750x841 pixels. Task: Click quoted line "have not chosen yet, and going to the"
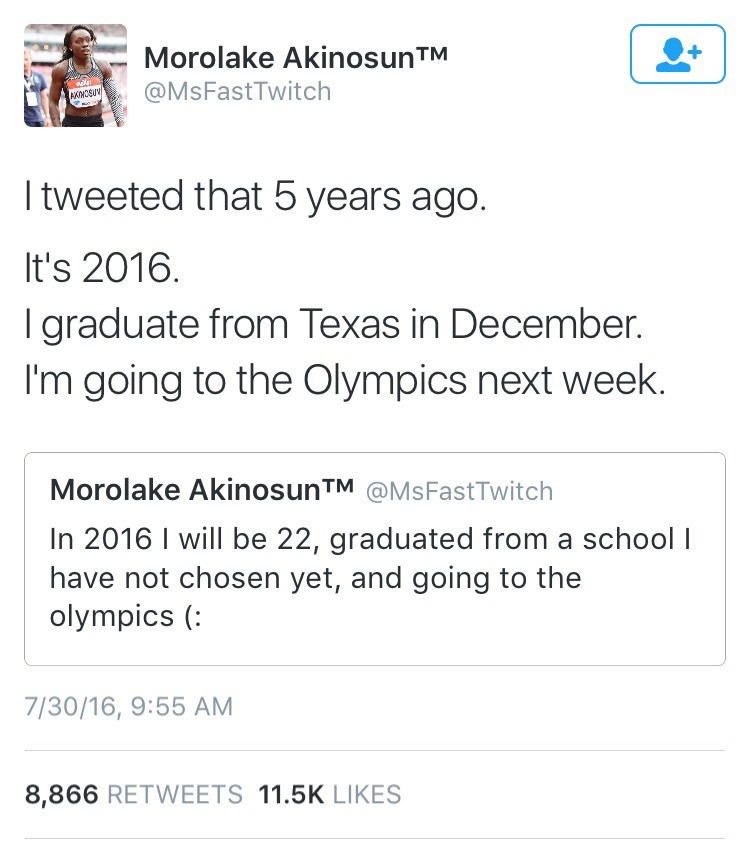point(315,577)
